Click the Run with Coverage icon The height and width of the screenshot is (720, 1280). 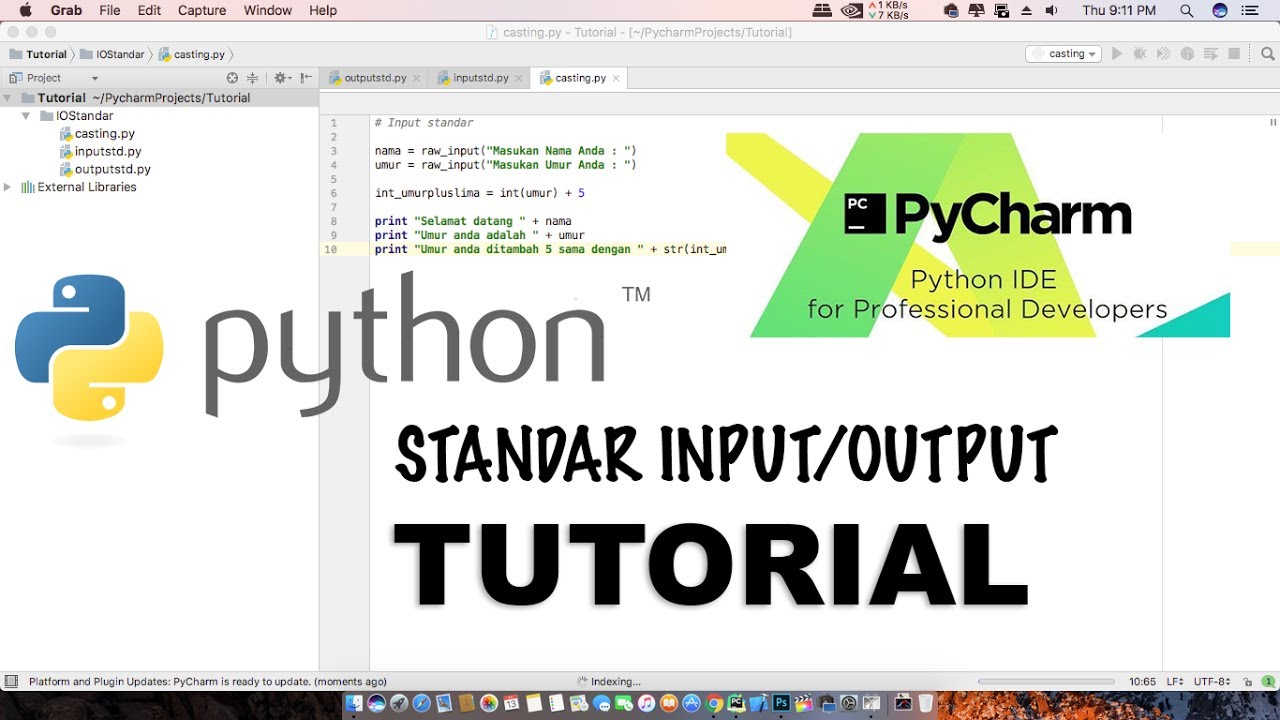pos(1163,54)
